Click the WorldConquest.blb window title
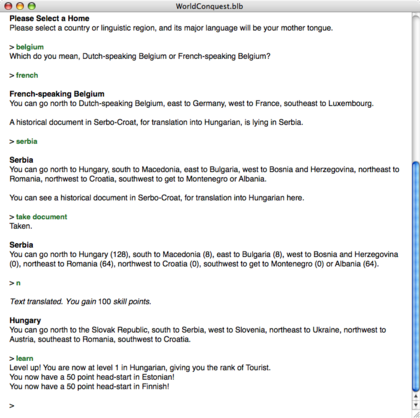This screenshot has width=420, height=418. pyautogui.click(x=209, y=6)
